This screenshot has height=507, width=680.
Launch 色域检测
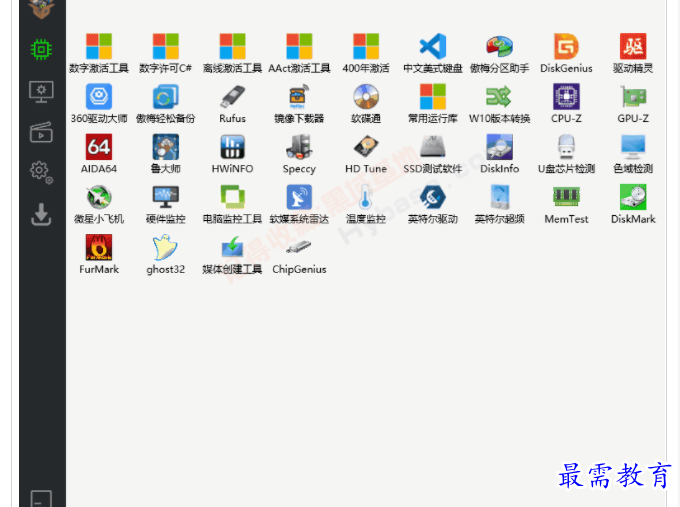[633, 154]
